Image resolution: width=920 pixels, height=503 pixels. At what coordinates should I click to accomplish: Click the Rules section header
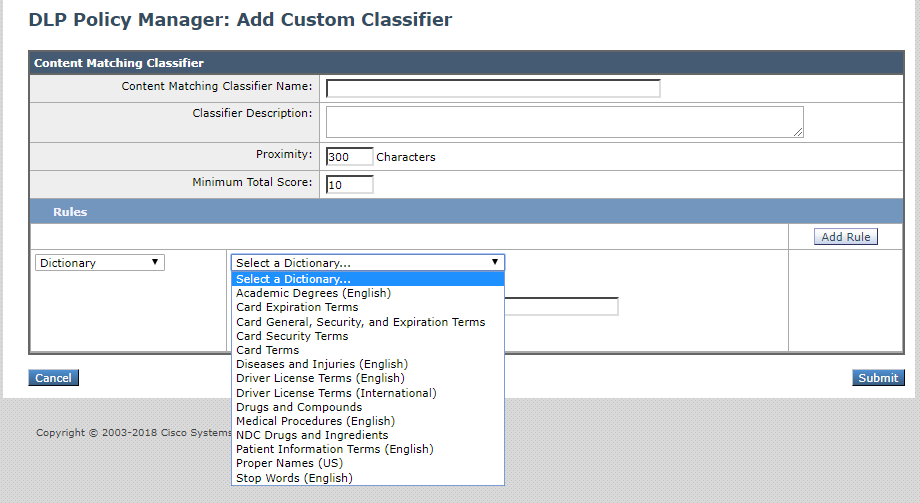(x=466, y=212)
